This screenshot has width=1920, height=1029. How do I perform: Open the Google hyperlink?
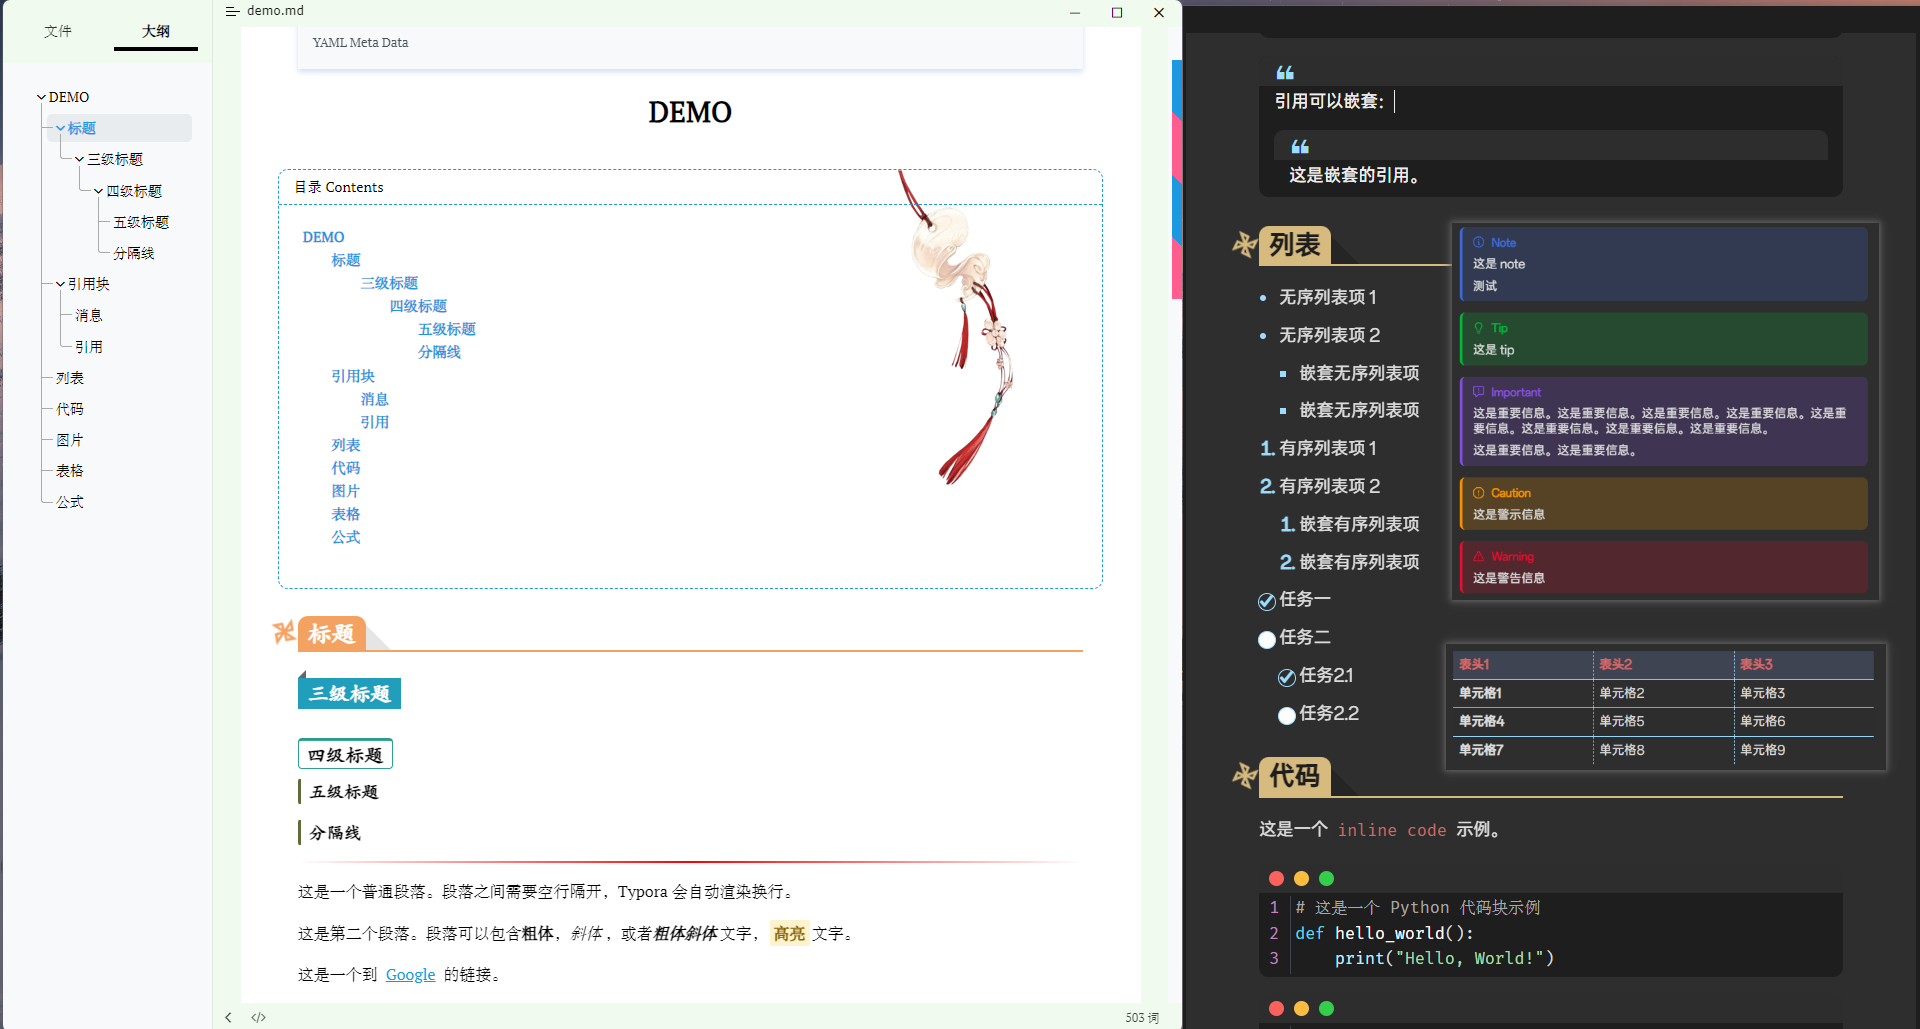tap(410, 974)
